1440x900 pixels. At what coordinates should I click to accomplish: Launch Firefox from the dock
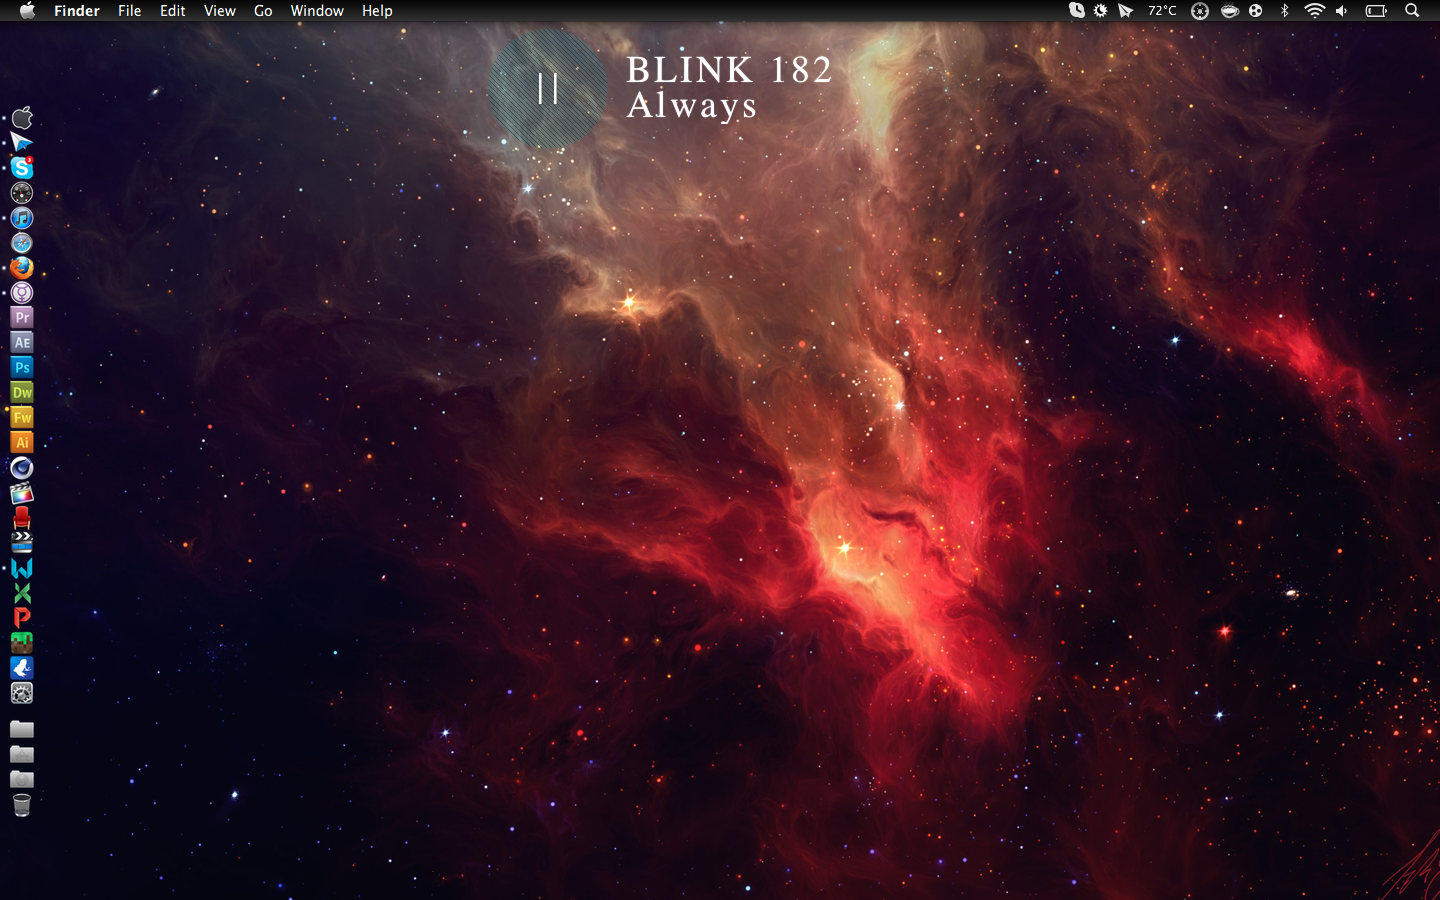(22, 267)
